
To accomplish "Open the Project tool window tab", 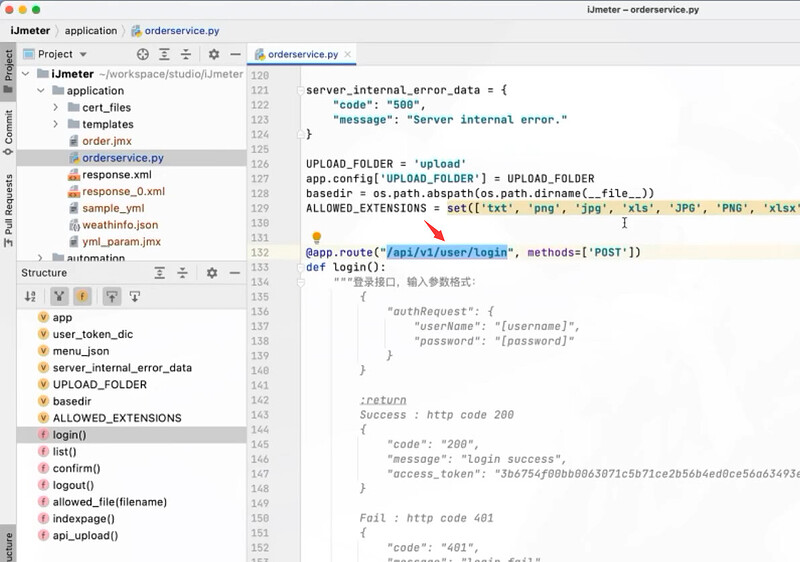I will point(8,71).
